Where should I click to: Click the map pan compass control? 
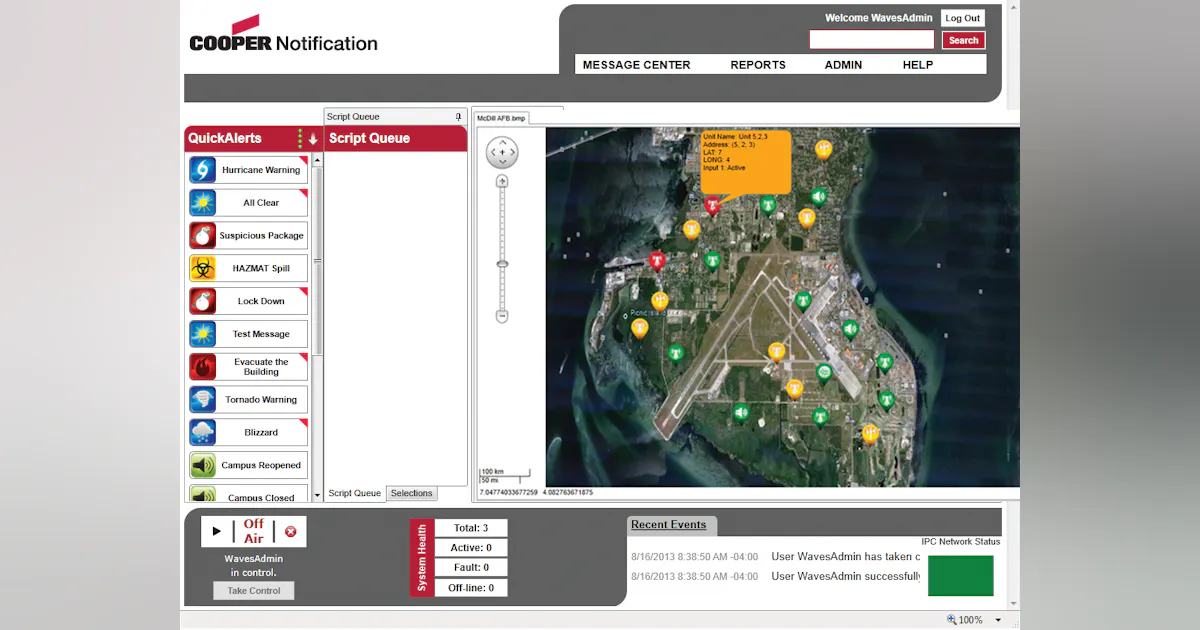[502, 153]
